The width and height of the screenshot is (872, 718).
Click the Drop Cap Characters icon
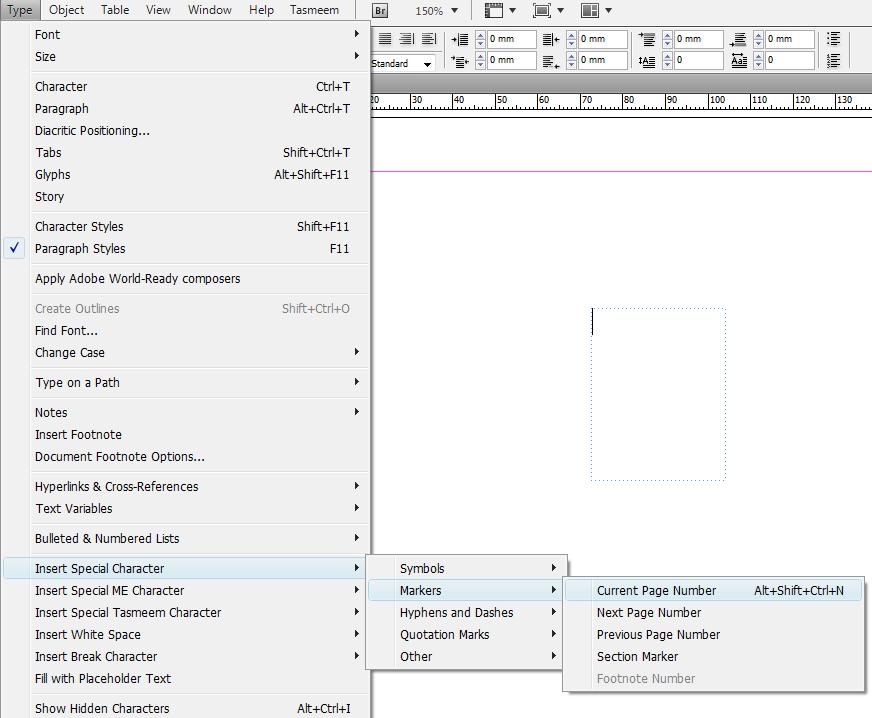739,61
